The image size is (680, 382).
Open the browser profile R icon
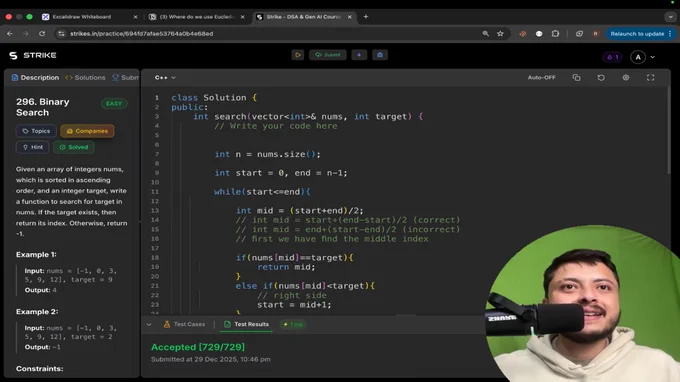pyautogui.click(x=595, y=33)
